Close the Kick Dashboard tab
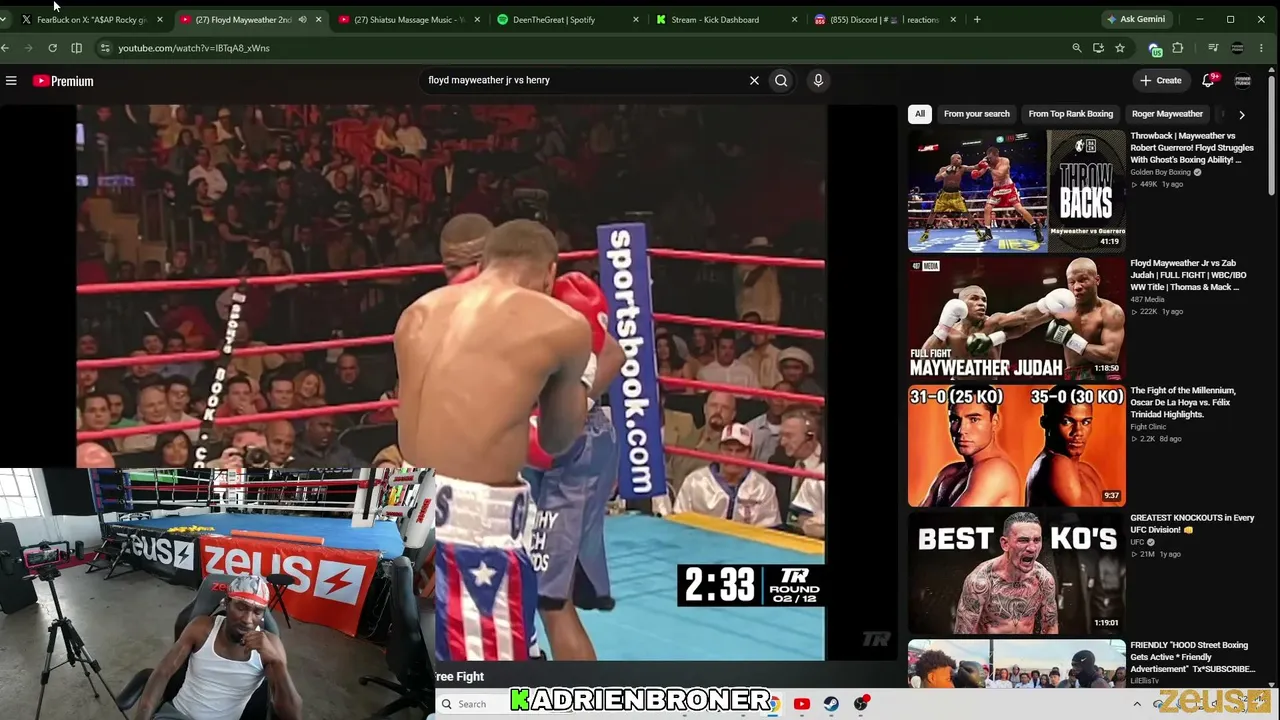The height and width of the screenshot is (720, 1280). [x=795, y=19]
